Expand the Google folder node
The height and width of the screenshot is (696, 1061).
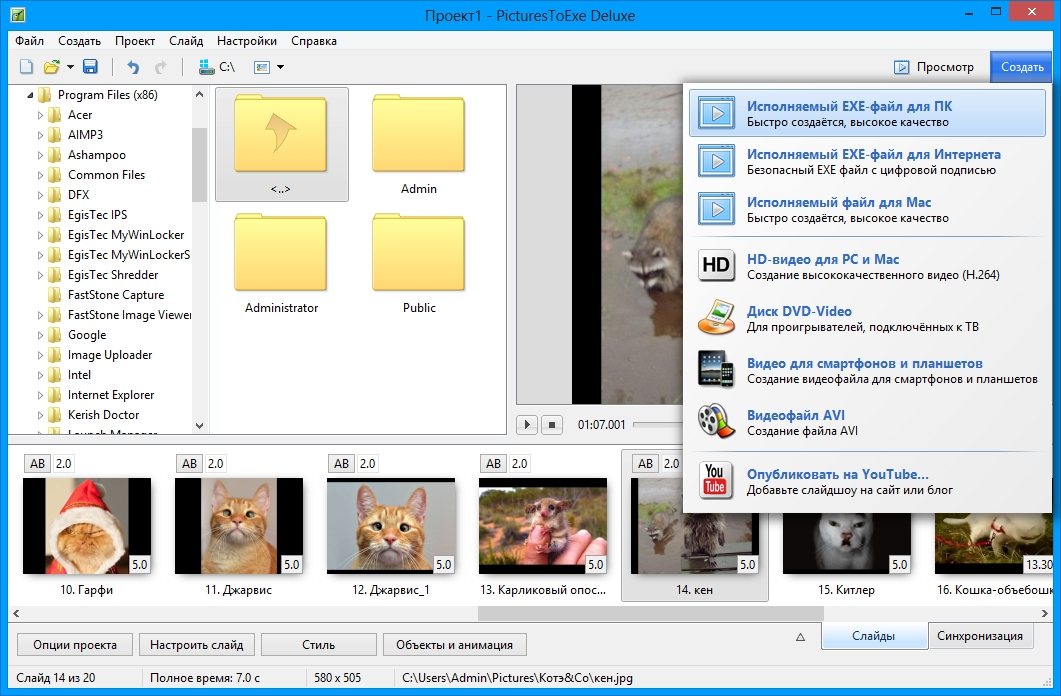pos(40,335)
